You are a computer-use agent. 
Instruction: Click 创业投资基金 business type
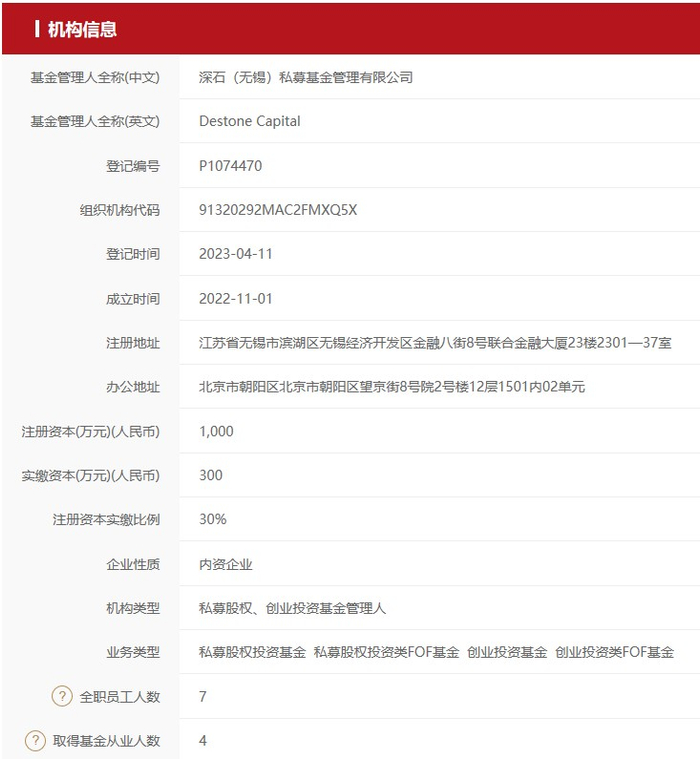point(507,652)
